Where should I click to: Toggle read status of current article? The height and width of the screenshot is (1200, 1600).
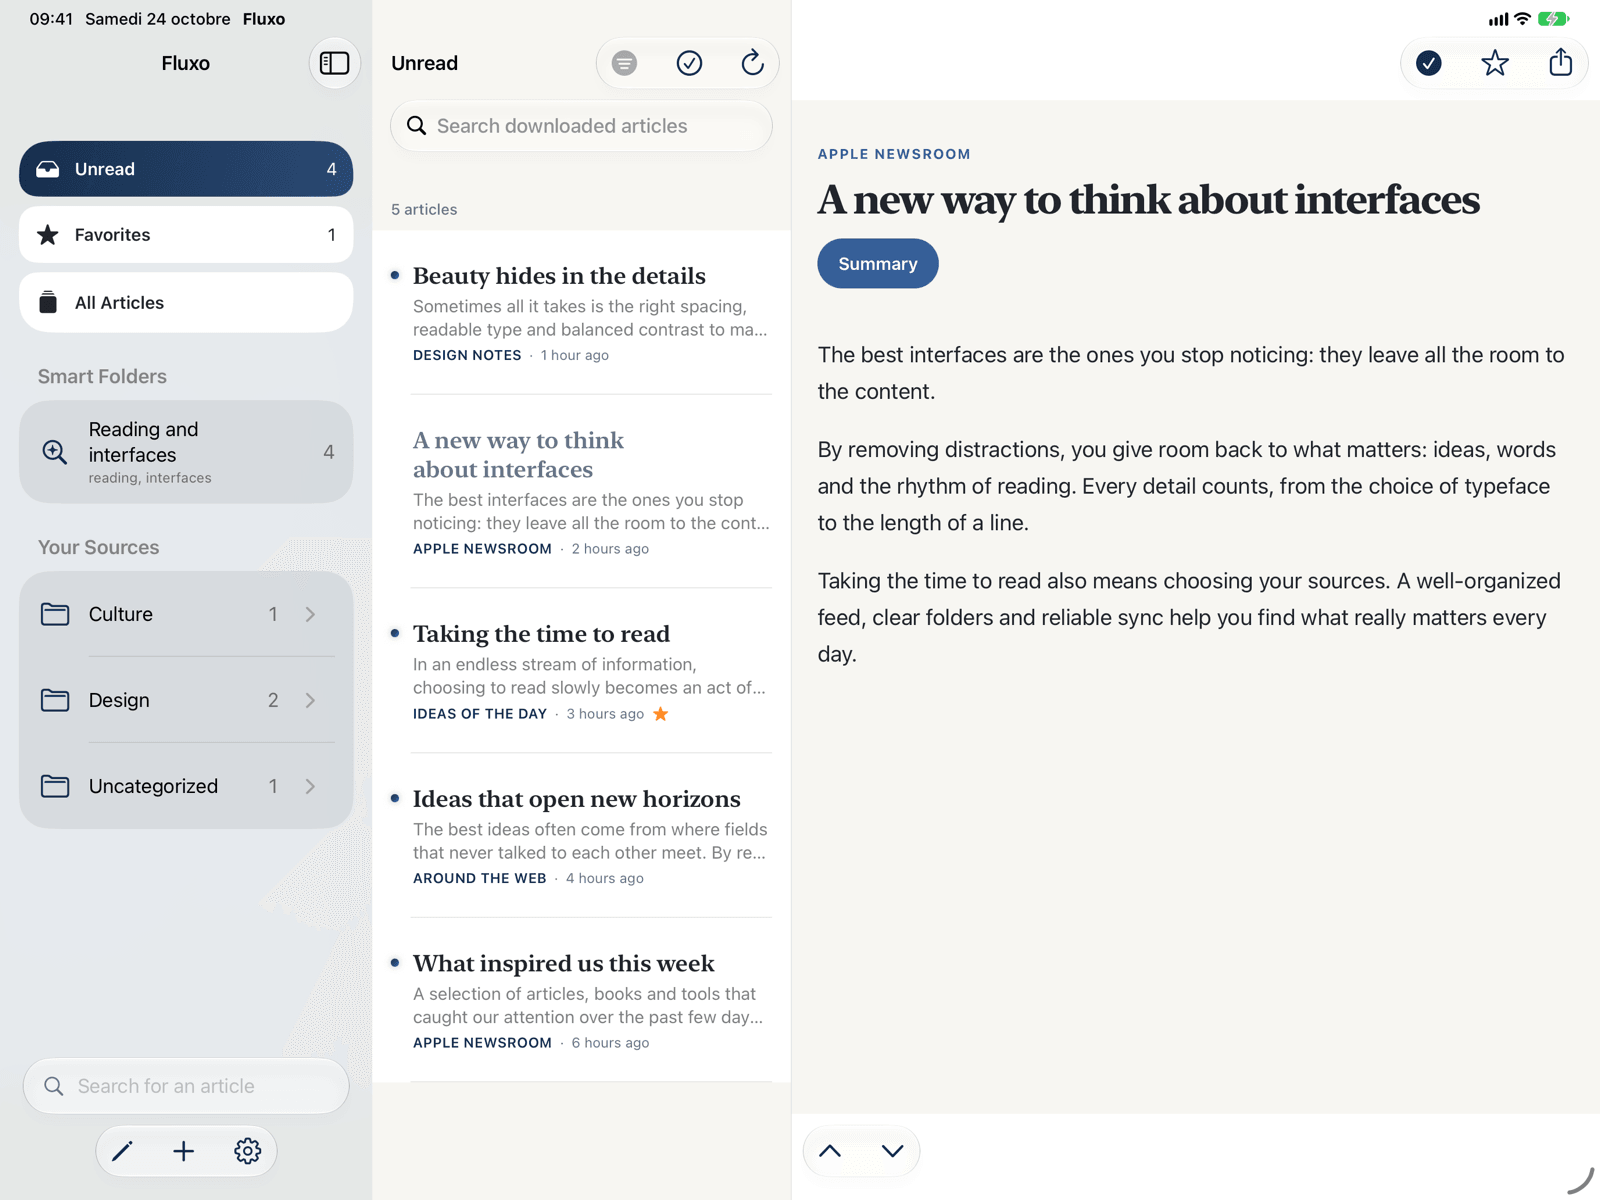pyautogui.click(x=1429, y=63)
